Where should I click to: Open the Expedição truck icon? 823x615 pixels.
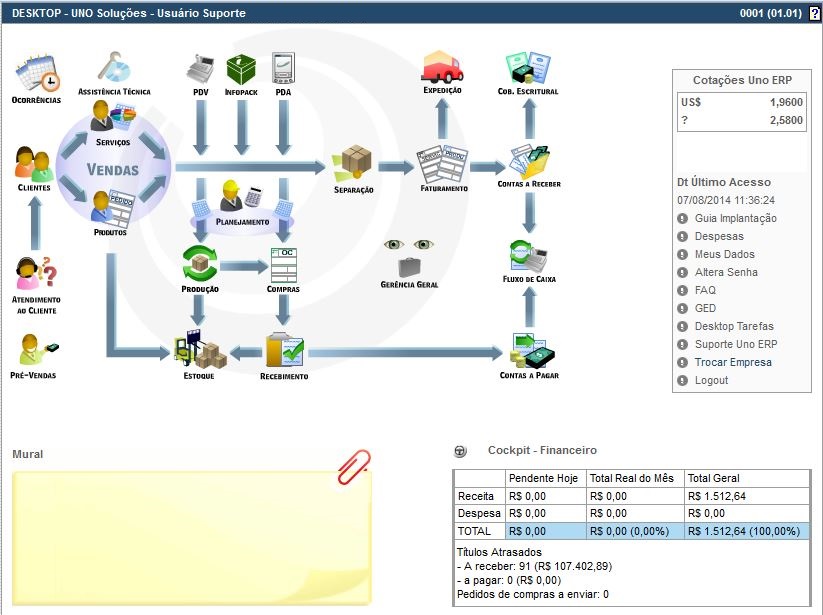coord(442,67)
